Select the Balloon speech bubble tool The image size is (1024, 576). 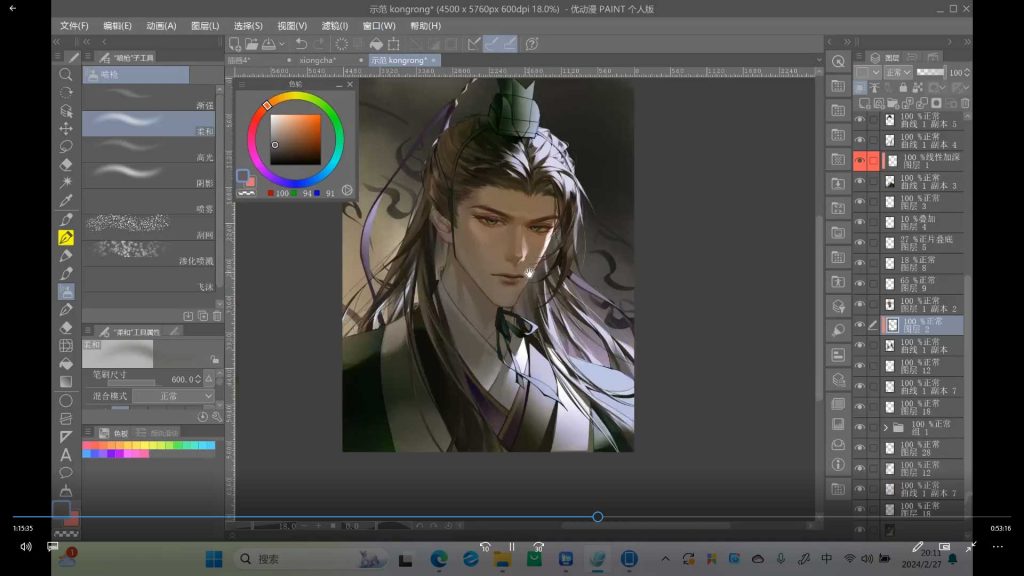click(66, 472)
